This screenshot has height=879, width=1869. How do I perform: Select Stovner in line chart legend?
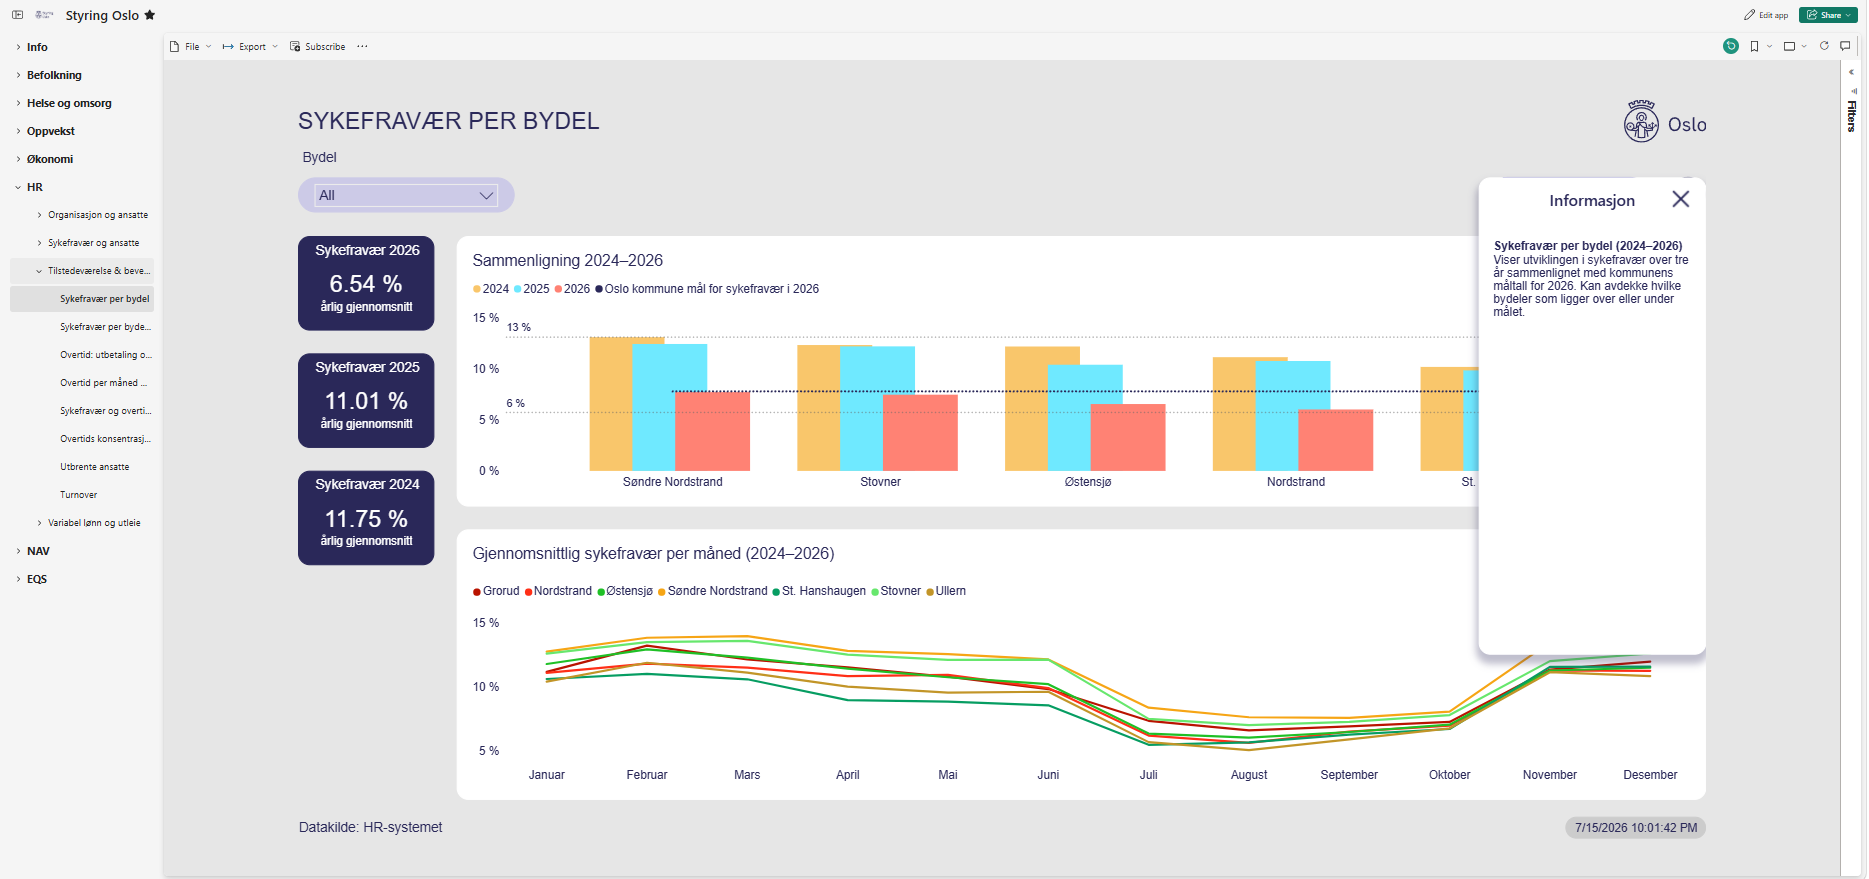[x=896, y=591]
